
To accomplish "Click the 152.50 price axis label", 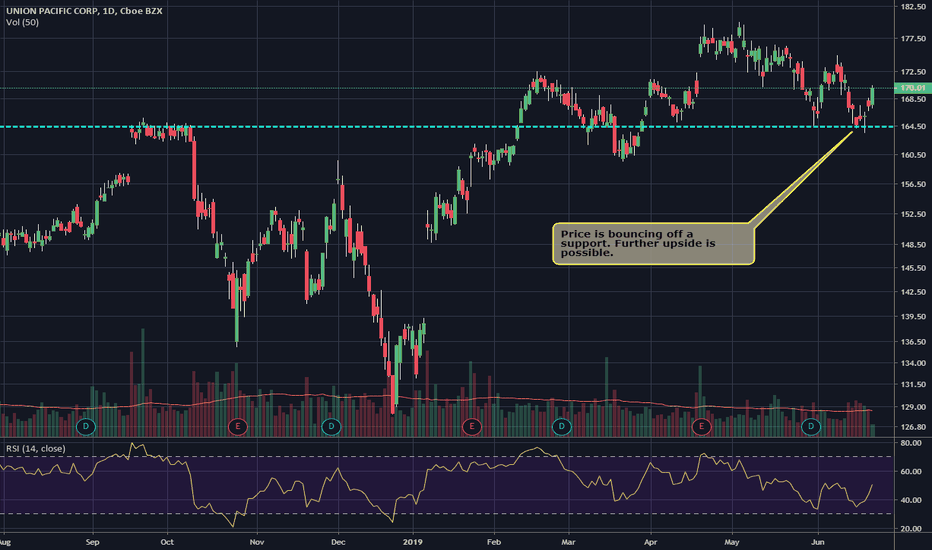I will 912,214.
